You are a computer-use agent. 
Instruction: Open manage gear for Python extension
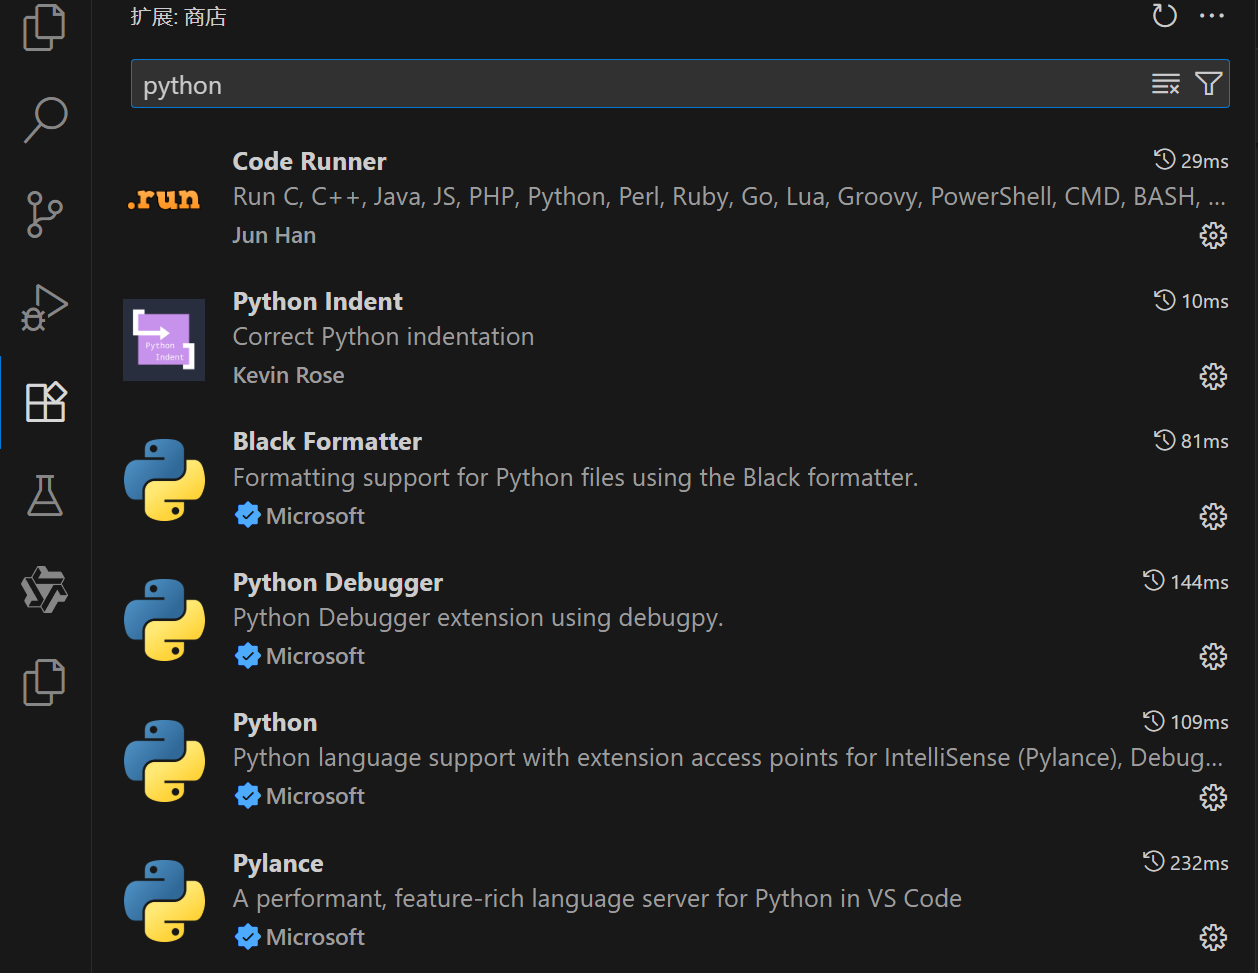click(1213, 797)
